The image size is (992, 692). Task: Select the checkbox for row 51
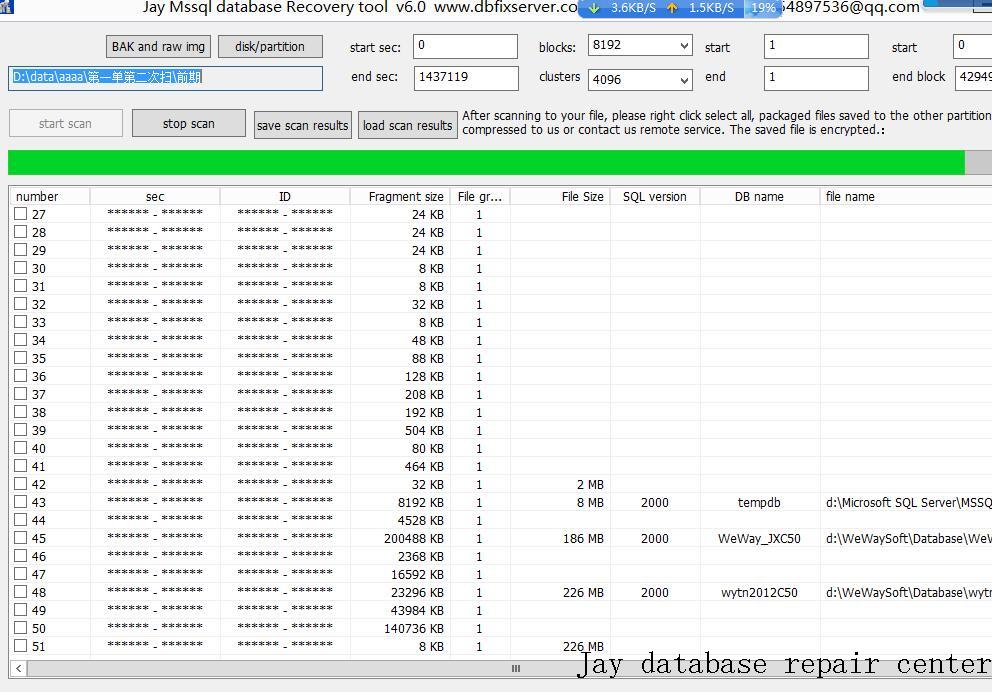coord(21,645)
